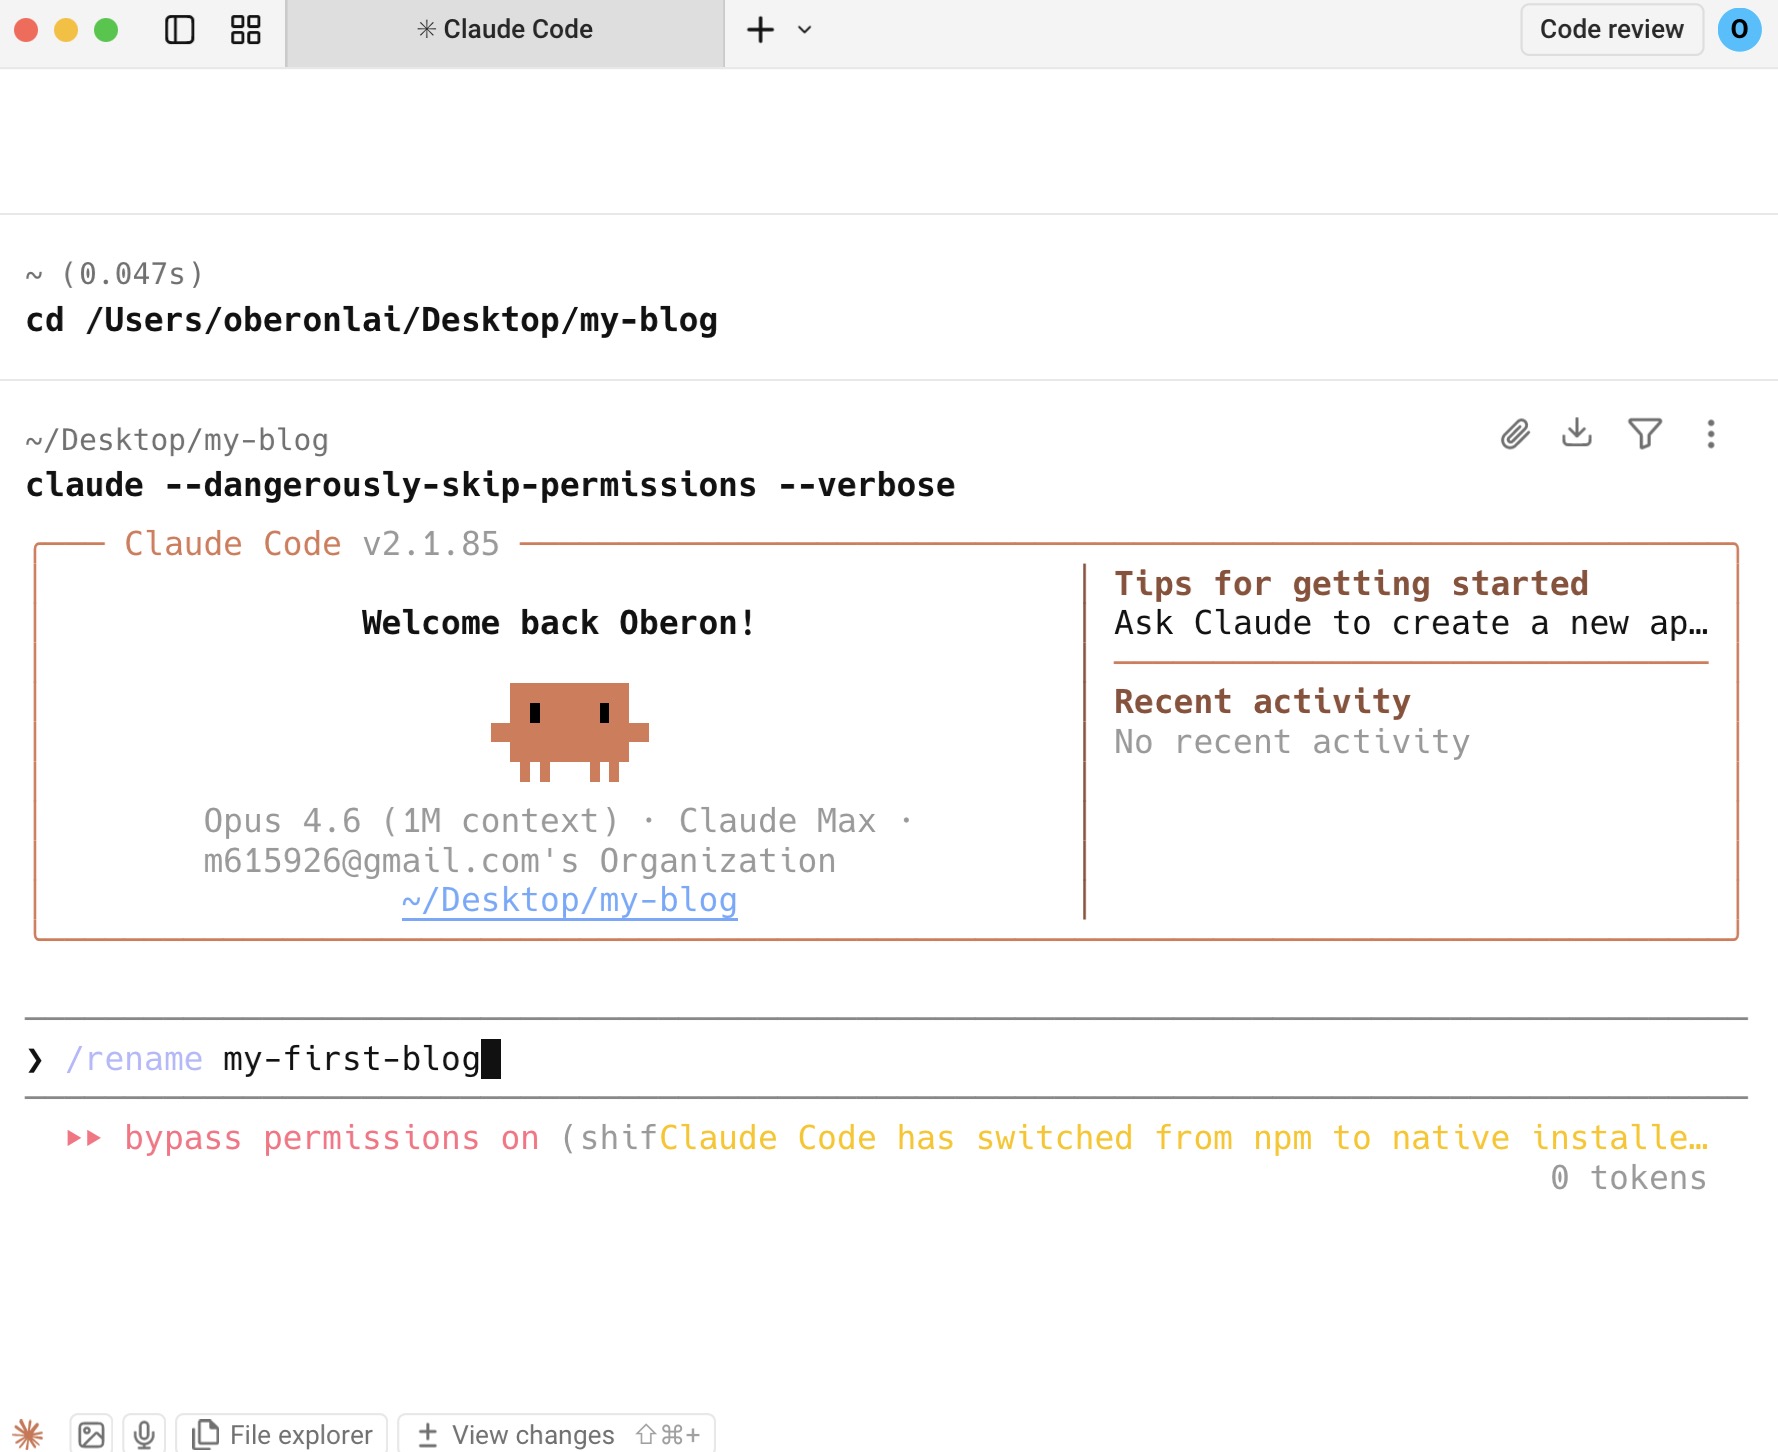Click the download icon for block output
The width and height of the screenshot is (1778, 1452).
pyautogui.click(x=1577, y=434)
